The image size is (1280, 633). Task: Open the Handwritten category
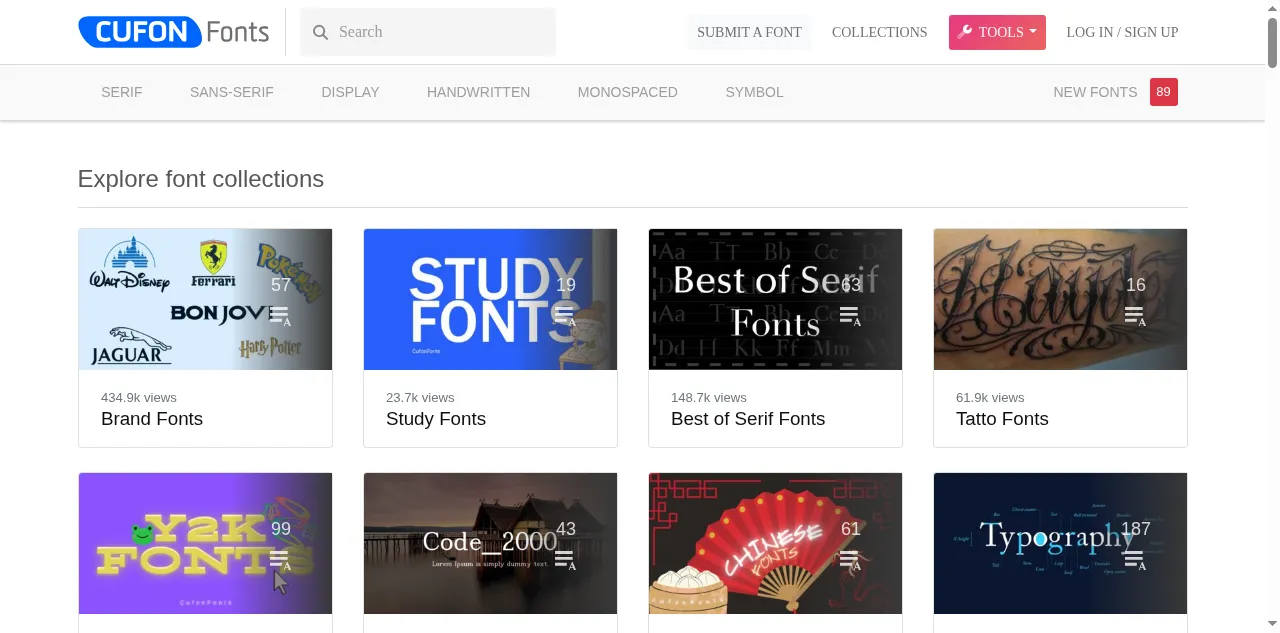point(478,92)
